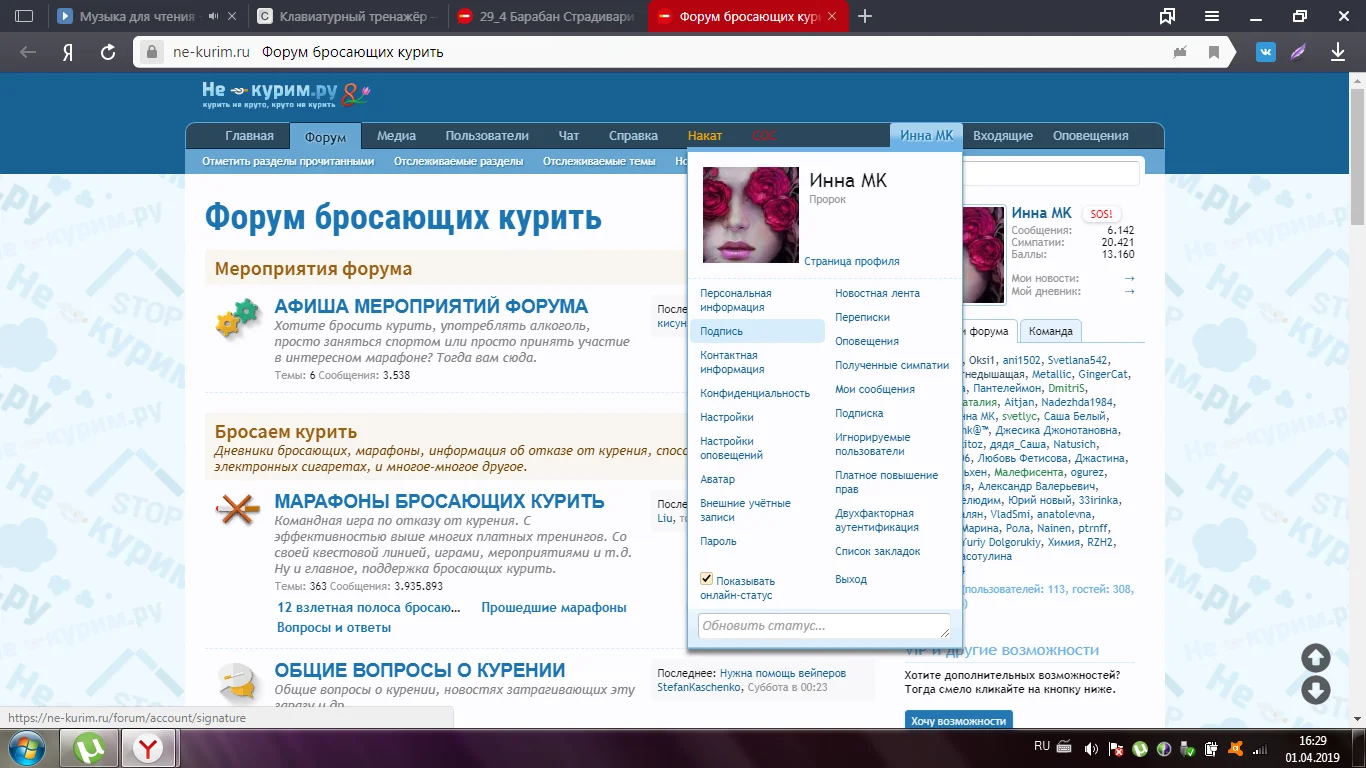Select Подпись in the account menu
1366x768 pixels.
757,331
